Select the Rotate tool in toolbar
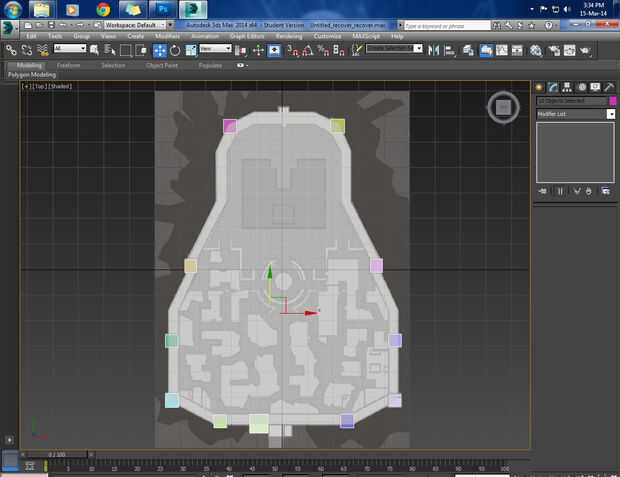This screenshot has height=477, width=620. (175, 49)
